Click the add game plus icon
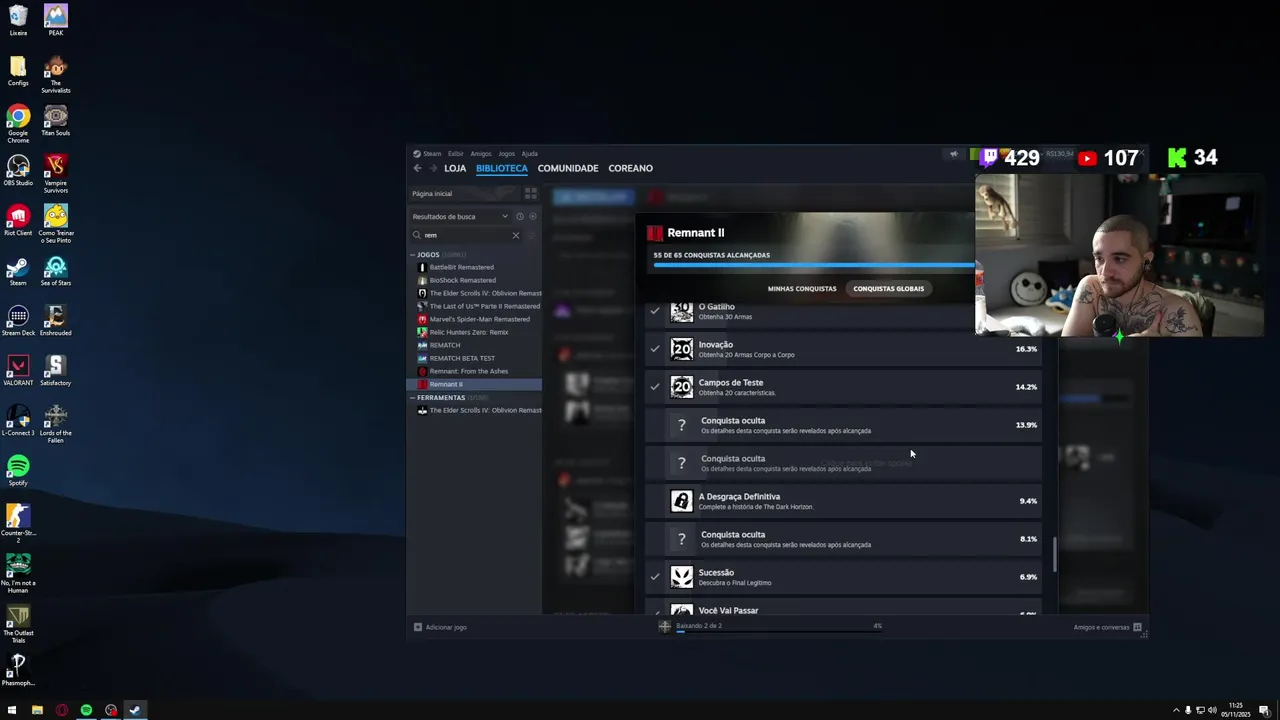 418,627
